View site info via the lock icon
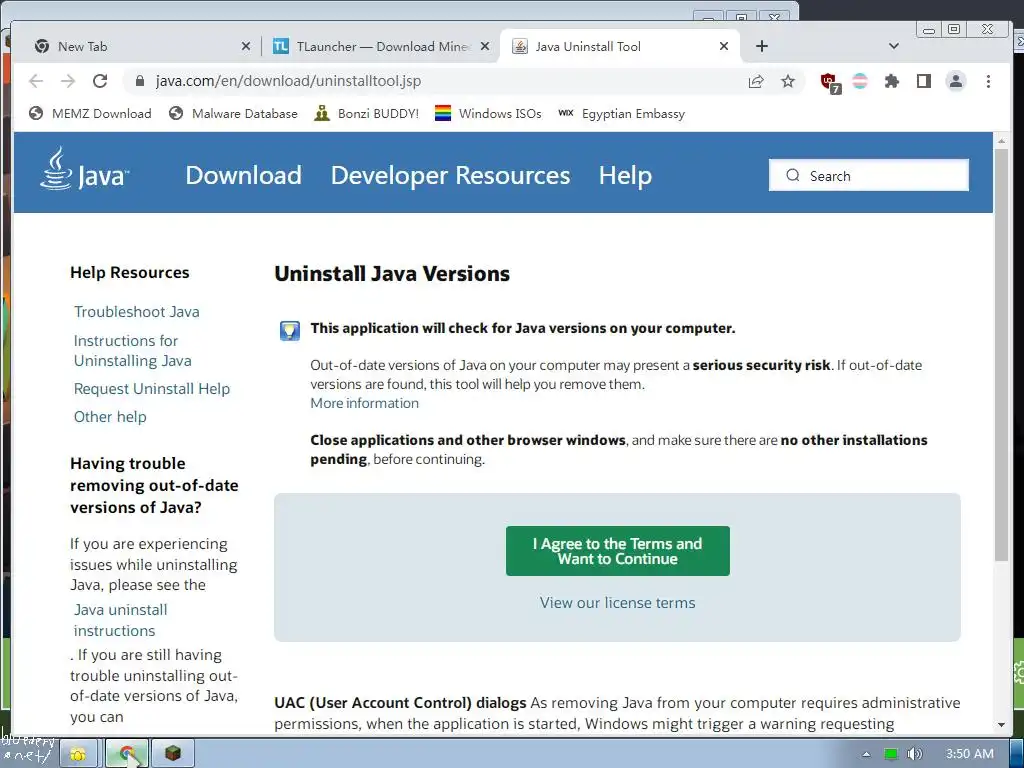The width and height of the screenshot is (1024, 768). click(x=139, y=81)
